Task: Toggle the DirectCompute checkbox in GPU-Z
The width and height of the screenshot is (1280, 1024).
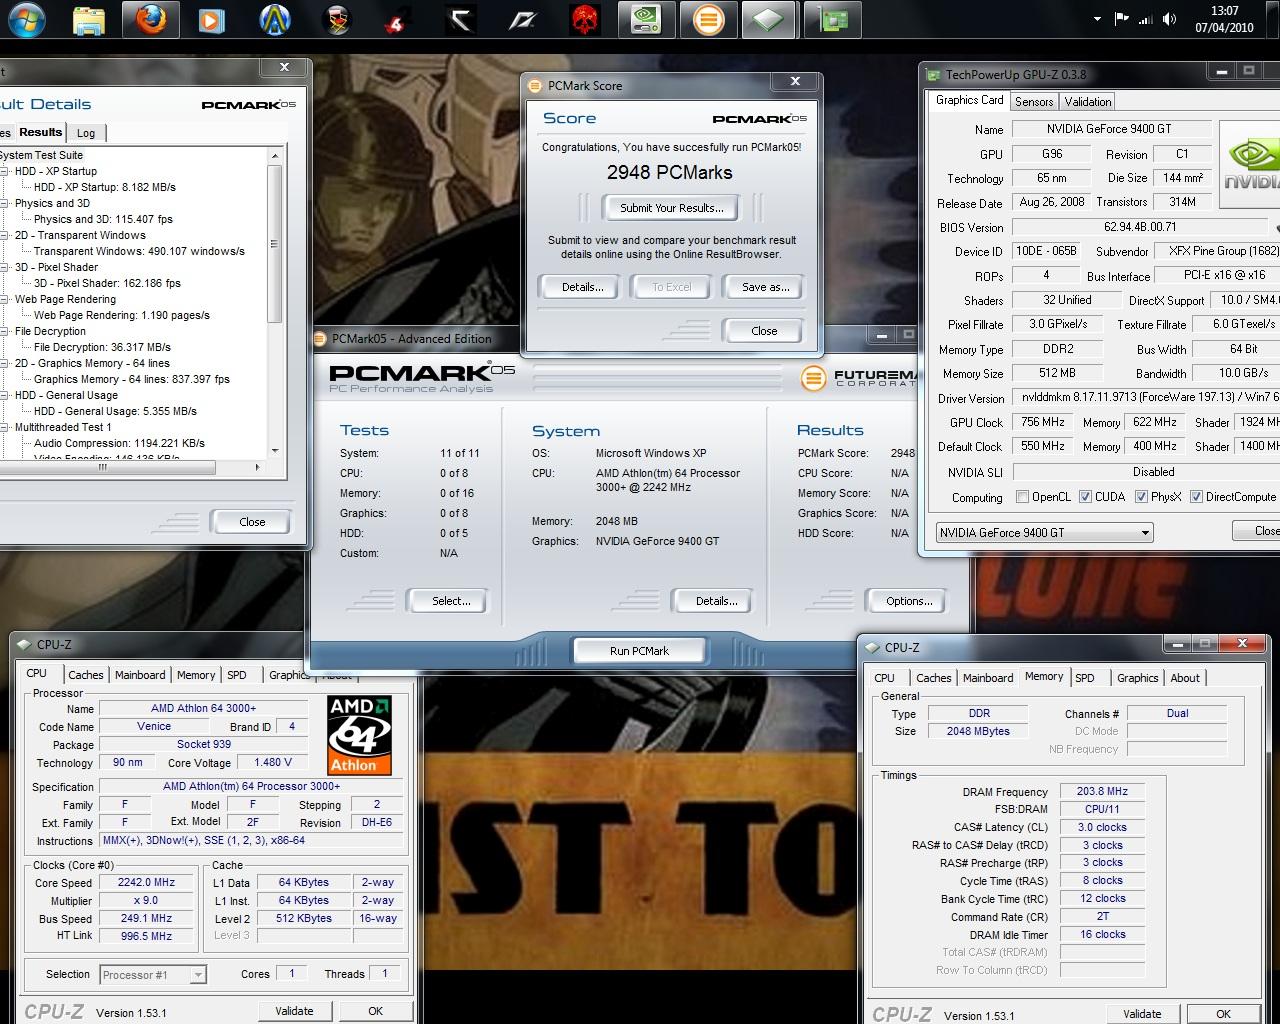Action: tap(1196, 497)
